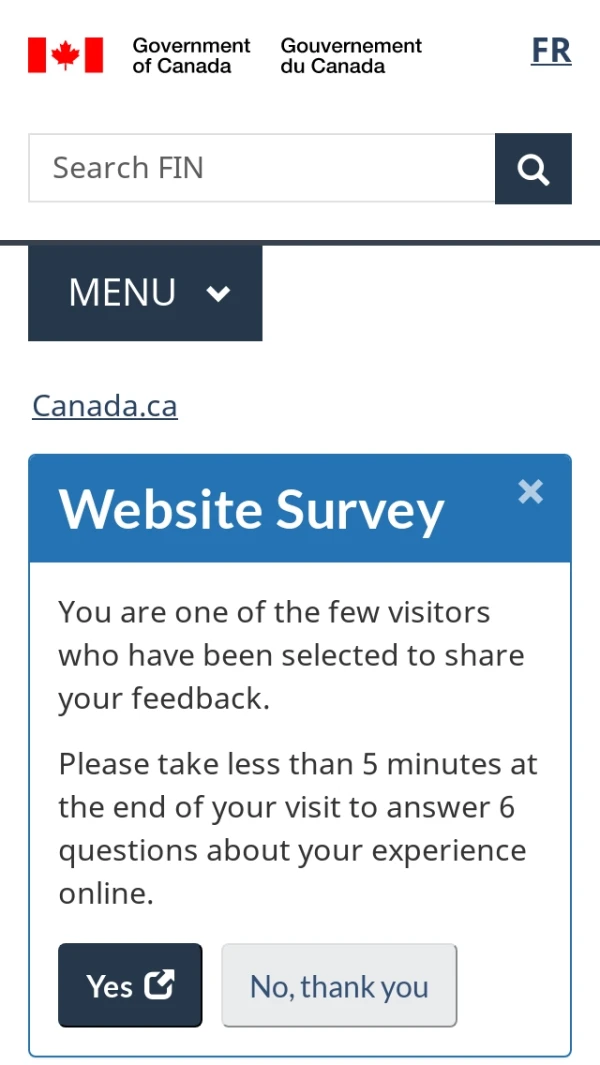Click the word MENU on the button
Viewport: 600px width, 1065px height.
click(x=122, y=293)
